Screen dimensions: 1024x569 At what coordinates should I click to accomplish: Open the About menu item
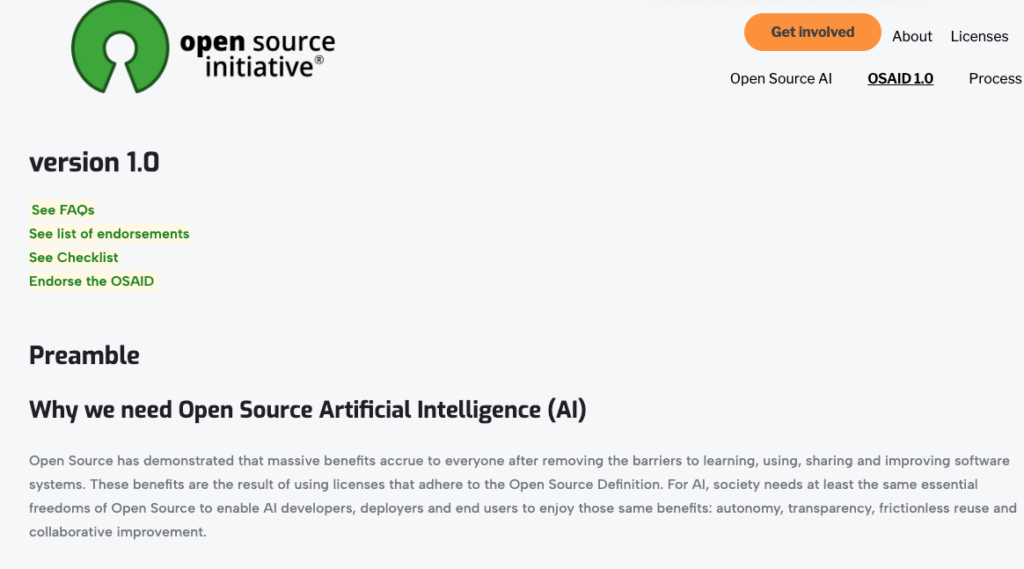[x=912, y=36]
